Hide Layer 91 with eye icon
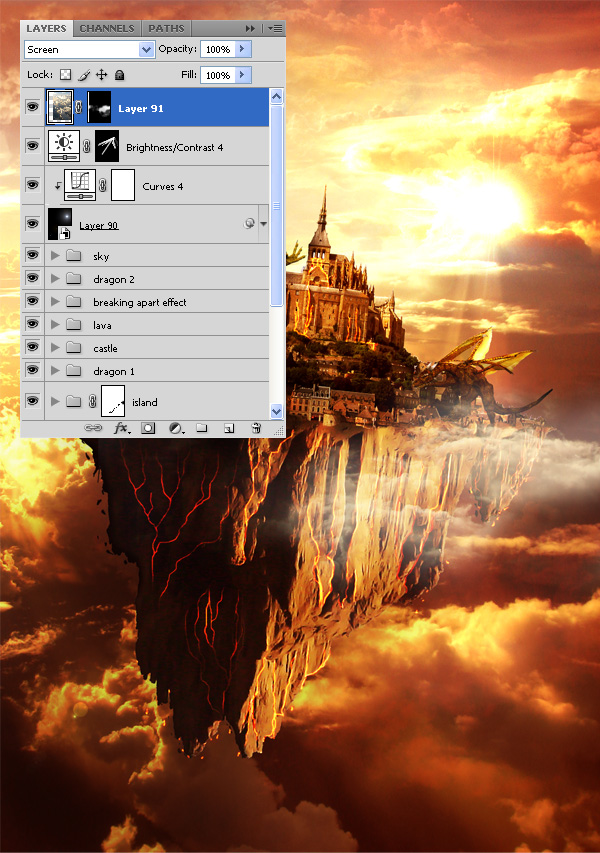This screenshot has height=853, width=600. click(33, 107)
